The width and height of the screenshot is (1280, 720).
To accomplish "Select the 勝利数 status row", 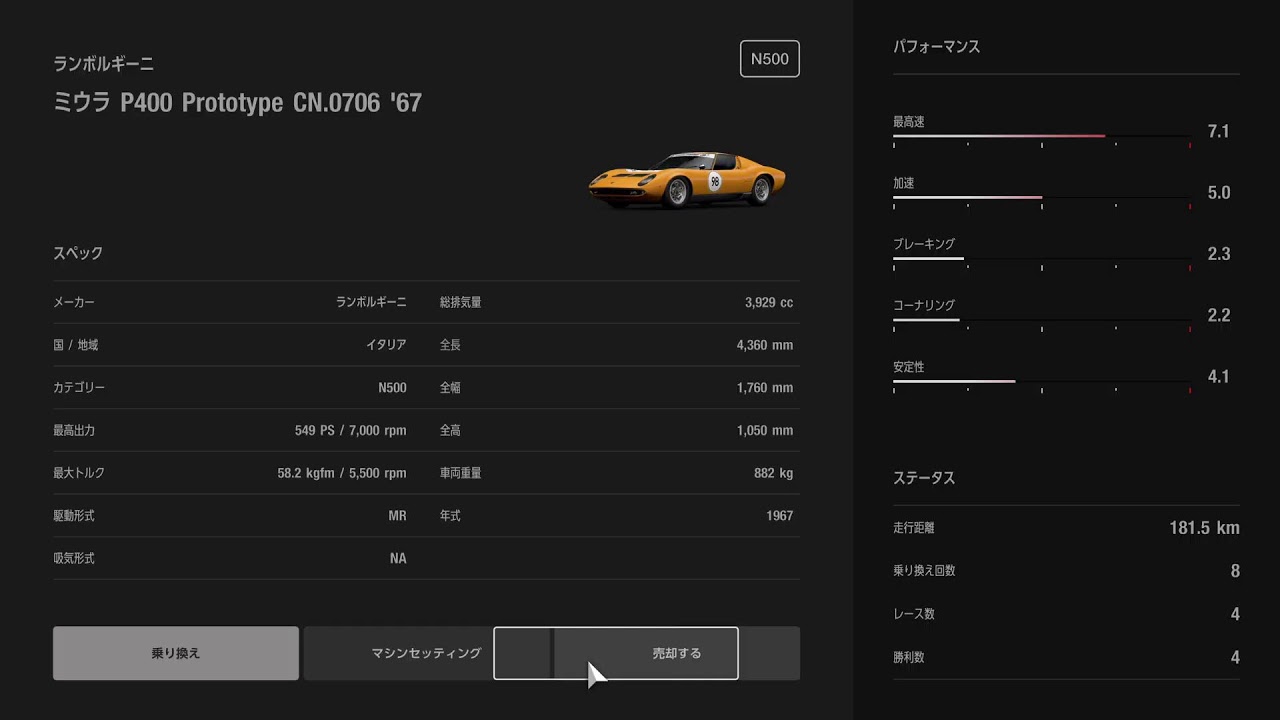I will click(x=1066, y=657).
